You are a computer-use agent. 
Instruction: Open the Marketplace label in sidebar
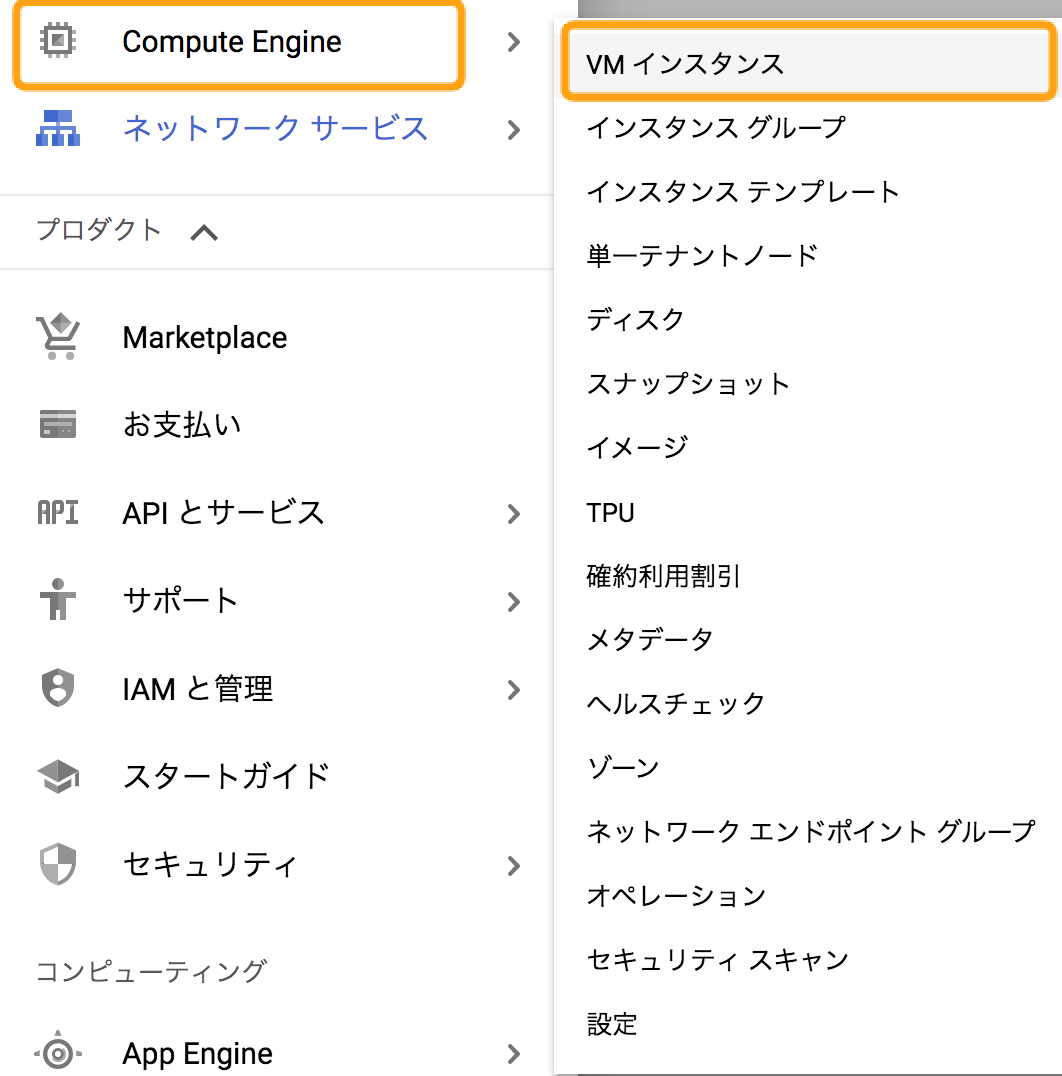click(205, 338)
